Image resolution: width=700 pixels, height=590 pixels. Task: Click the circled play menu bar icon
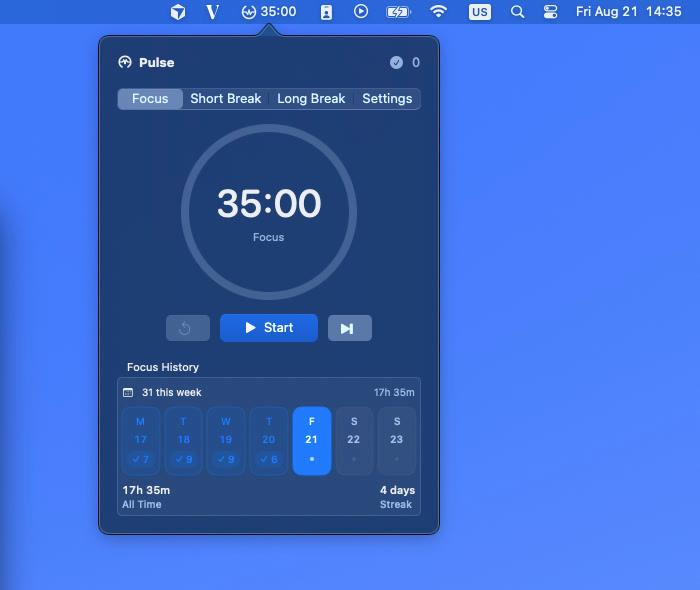point(361,12)
